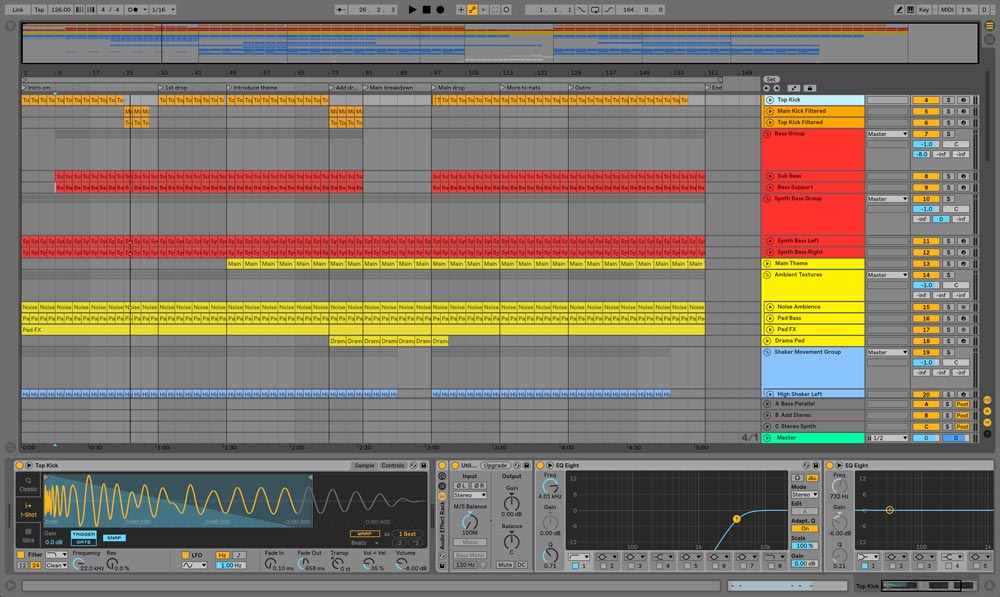Open Bass Group output routing dropdown

click(x=887, y=134)
